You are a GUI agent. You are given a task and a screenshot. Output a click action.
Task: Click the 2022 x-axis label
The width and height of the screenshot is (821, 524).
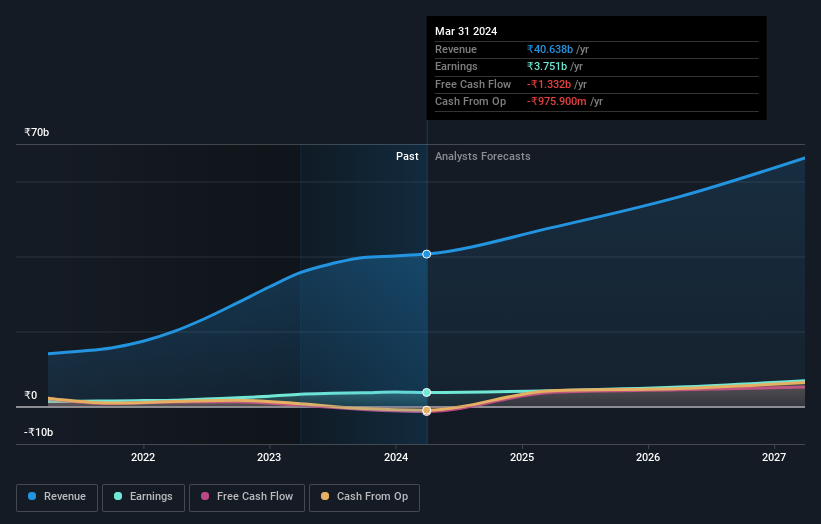(143, 458)
